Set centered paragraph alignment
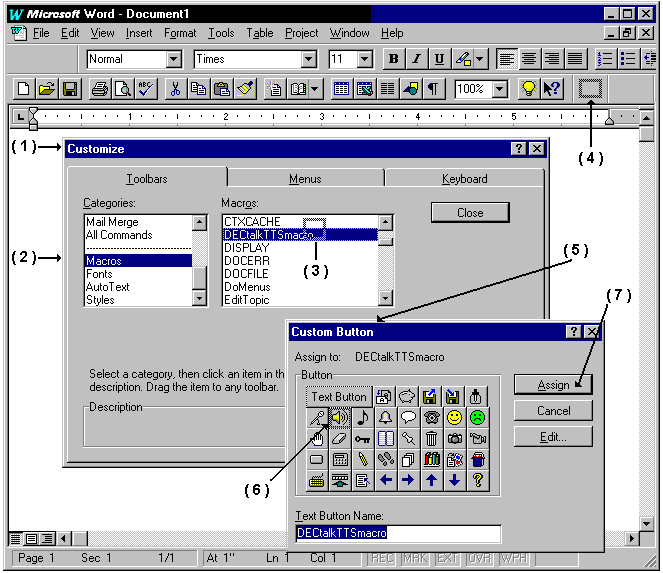Viewport: 663px width, 573px height. 529,59
